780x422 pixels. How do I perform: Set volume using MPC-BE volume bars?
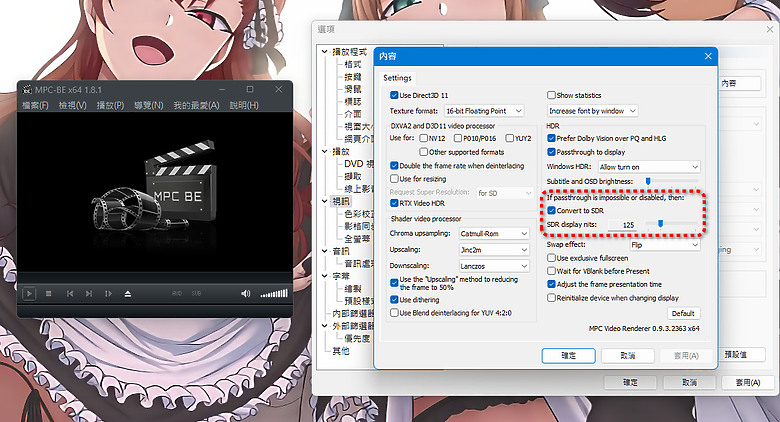point(274,294)
